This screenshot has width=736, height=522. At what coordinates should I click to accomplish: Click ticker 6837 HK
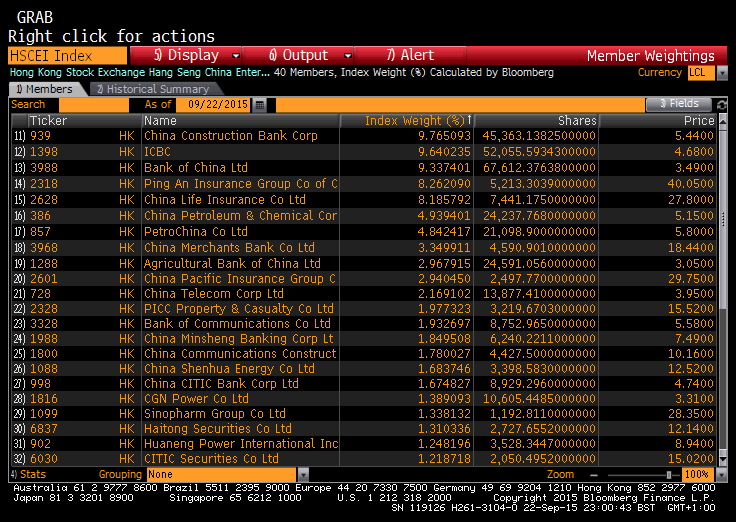82,429
